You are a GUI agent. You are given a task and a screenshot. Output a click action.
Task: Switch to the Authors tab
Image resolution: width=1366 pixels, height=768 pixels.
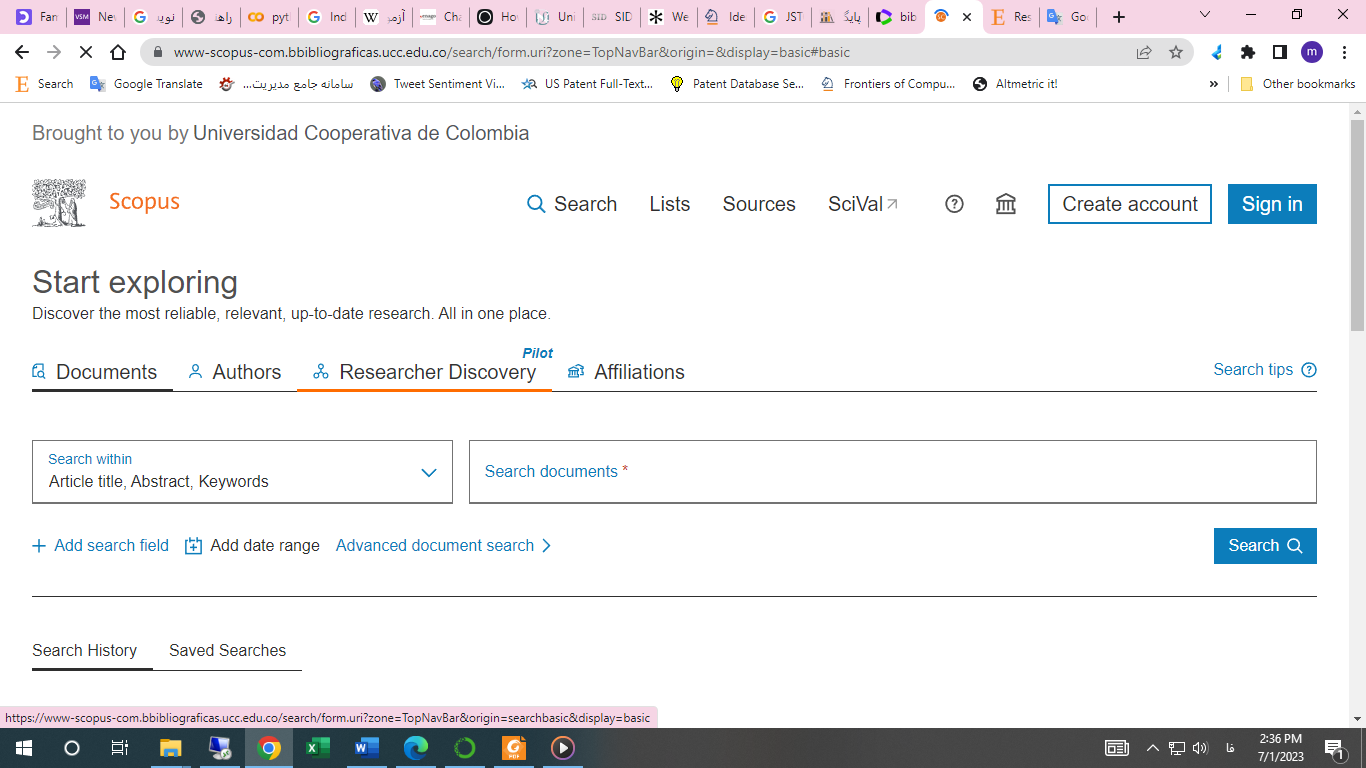[235, 372]
